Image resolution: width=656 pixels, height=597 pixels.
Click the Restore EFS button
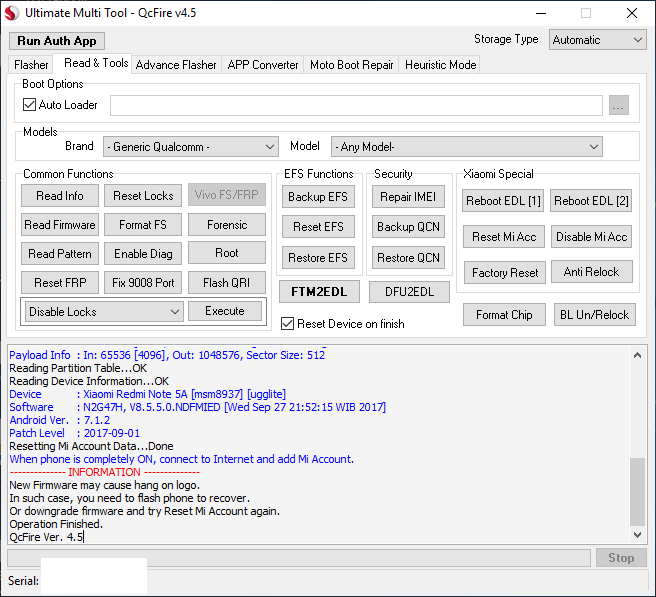pos(318,258)
